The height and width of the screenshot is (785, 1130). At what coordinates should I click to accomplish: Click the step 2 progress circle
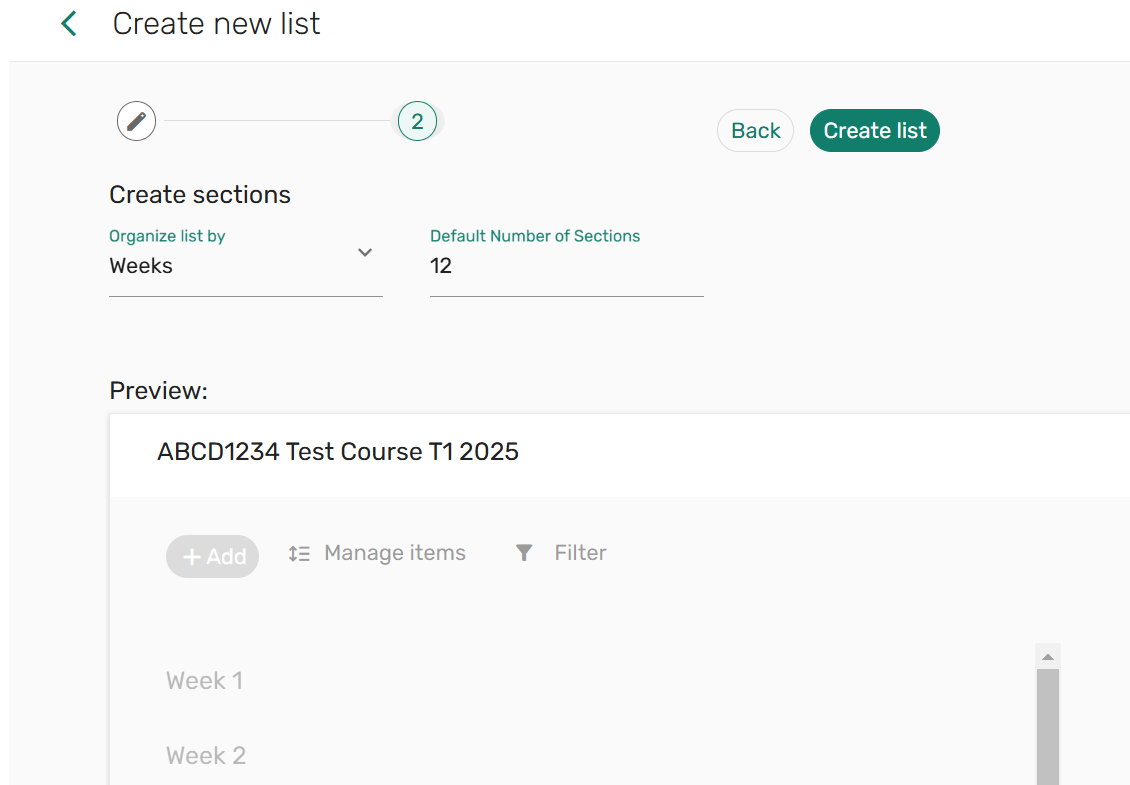pyautogui.click(x=417, y=121)
